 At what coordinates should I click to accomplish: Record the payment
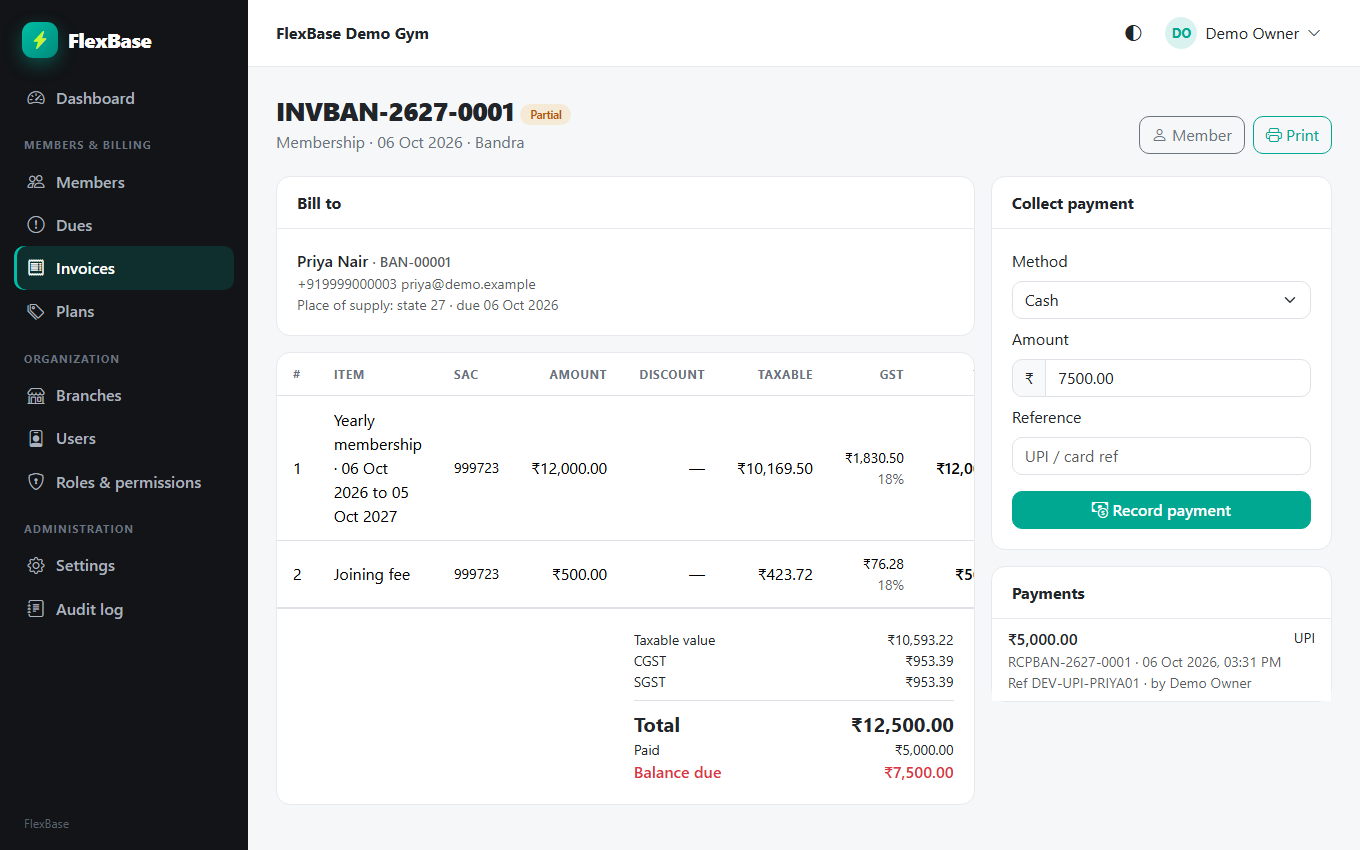click(1161, 510)
